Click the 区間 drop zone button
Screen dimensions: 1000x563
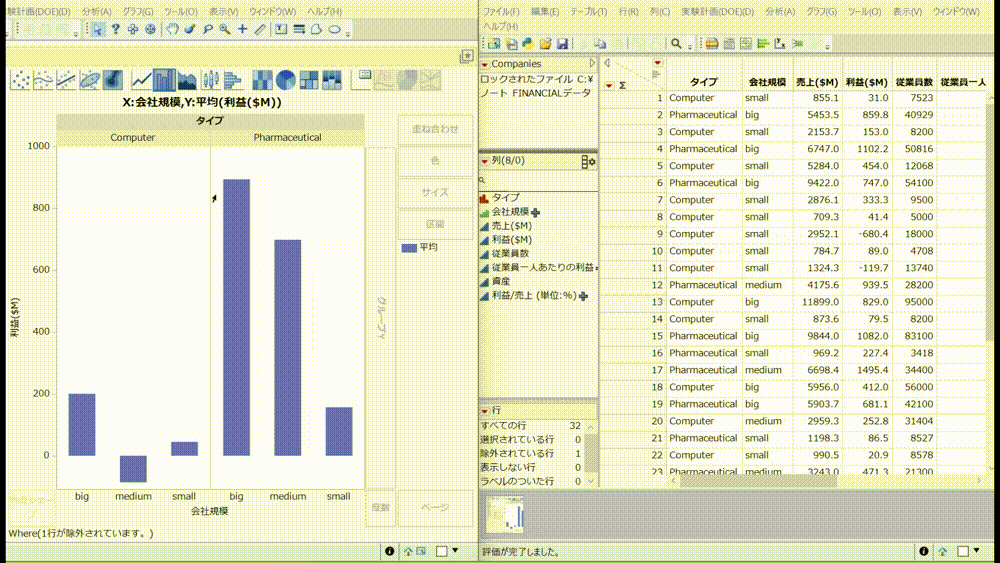pos(435,224)
